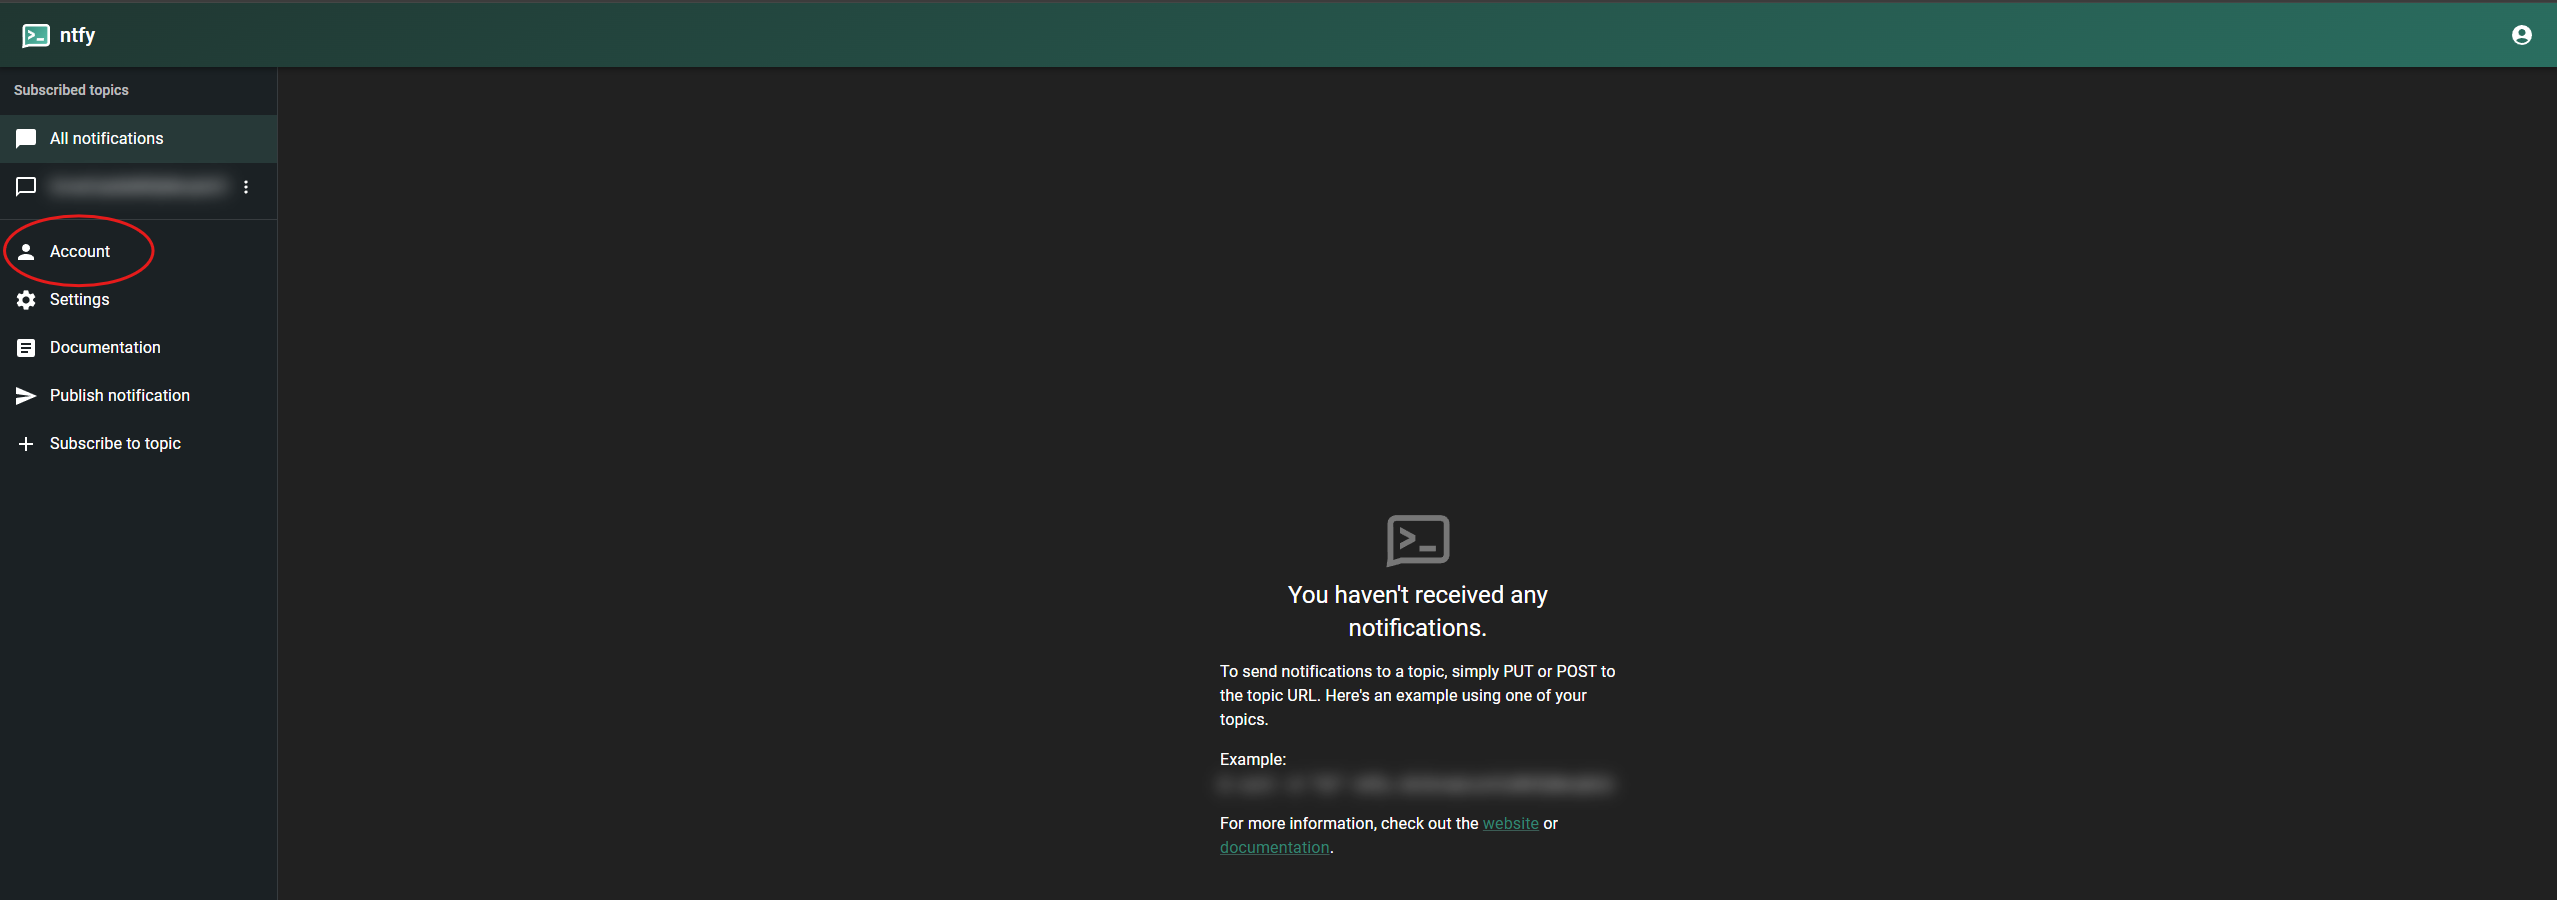This screenshot has width=2557, height=900.
Task: Click 'You haven't received any notifications.' heading
Action: pos(1417,611)
